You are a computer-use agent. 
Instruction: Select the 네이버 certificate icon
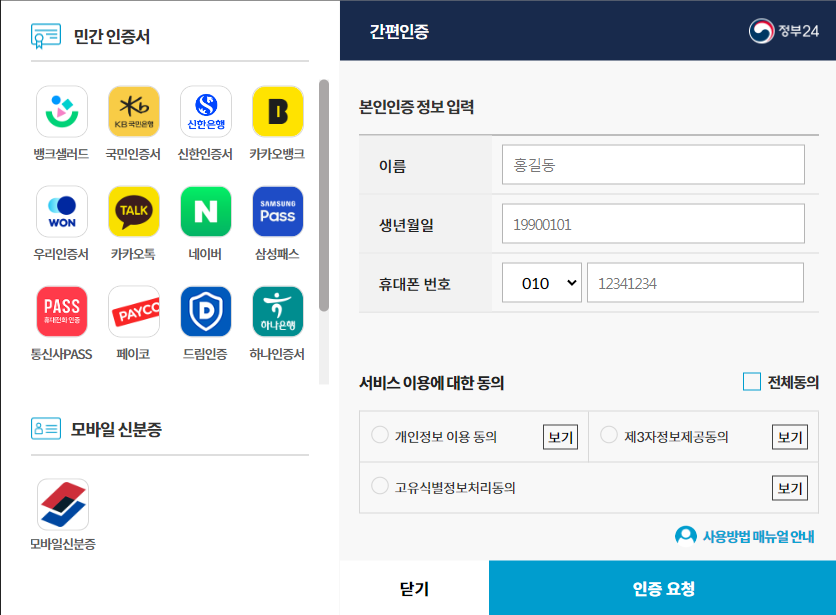(206, 211)
